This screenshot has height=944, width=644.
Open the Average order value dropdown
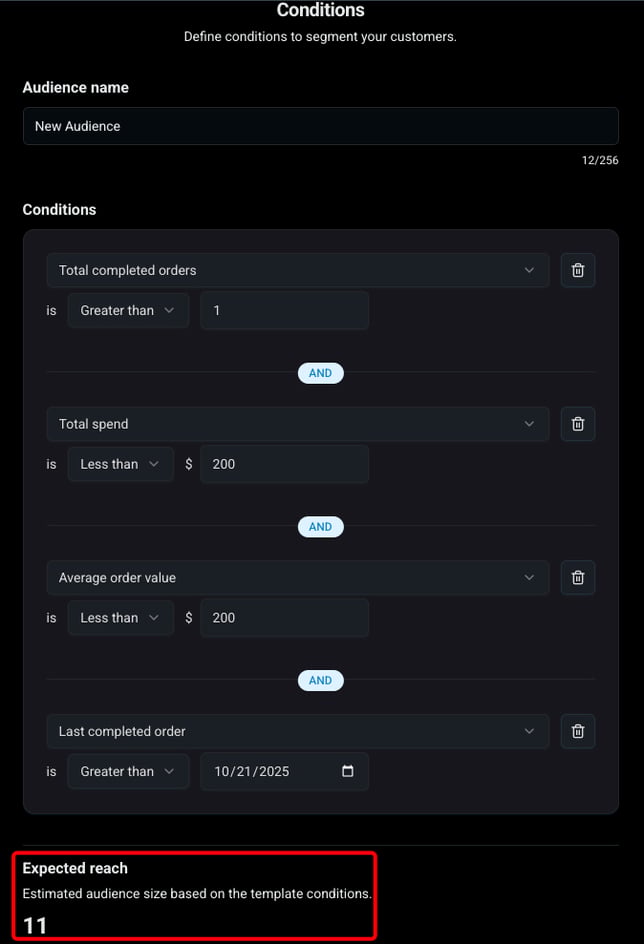click(297, 577)
